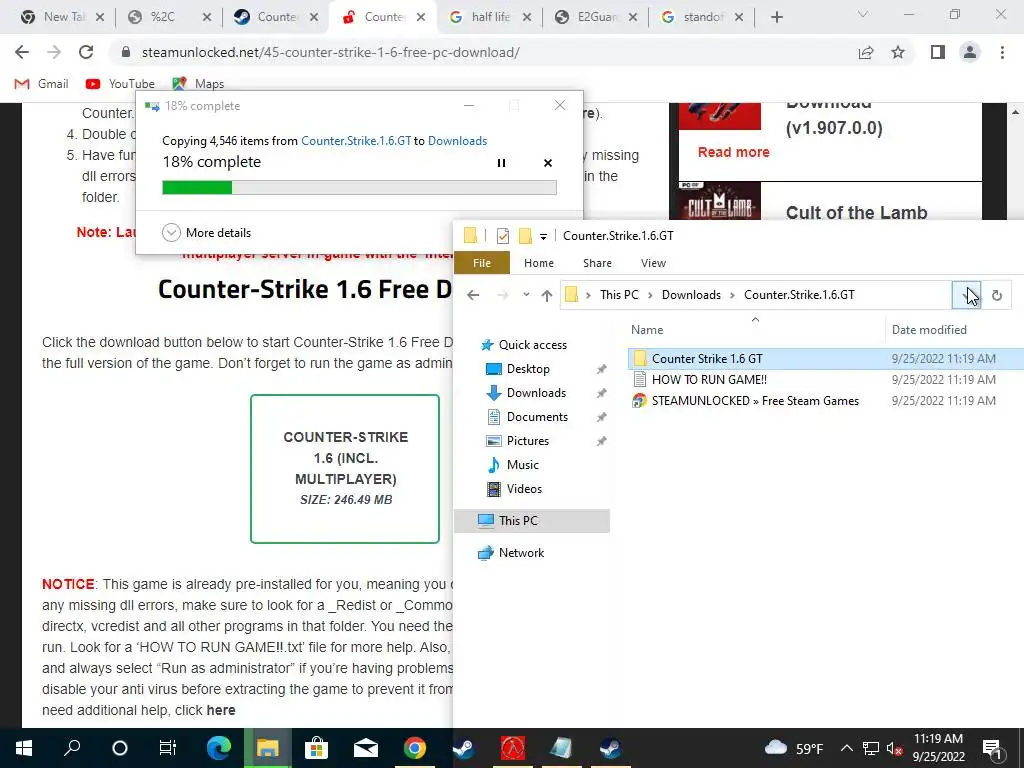Open Cult of the Lamb sidebar entry
The width and height of the screenshot is (1024, 768).
click(856, 213)
